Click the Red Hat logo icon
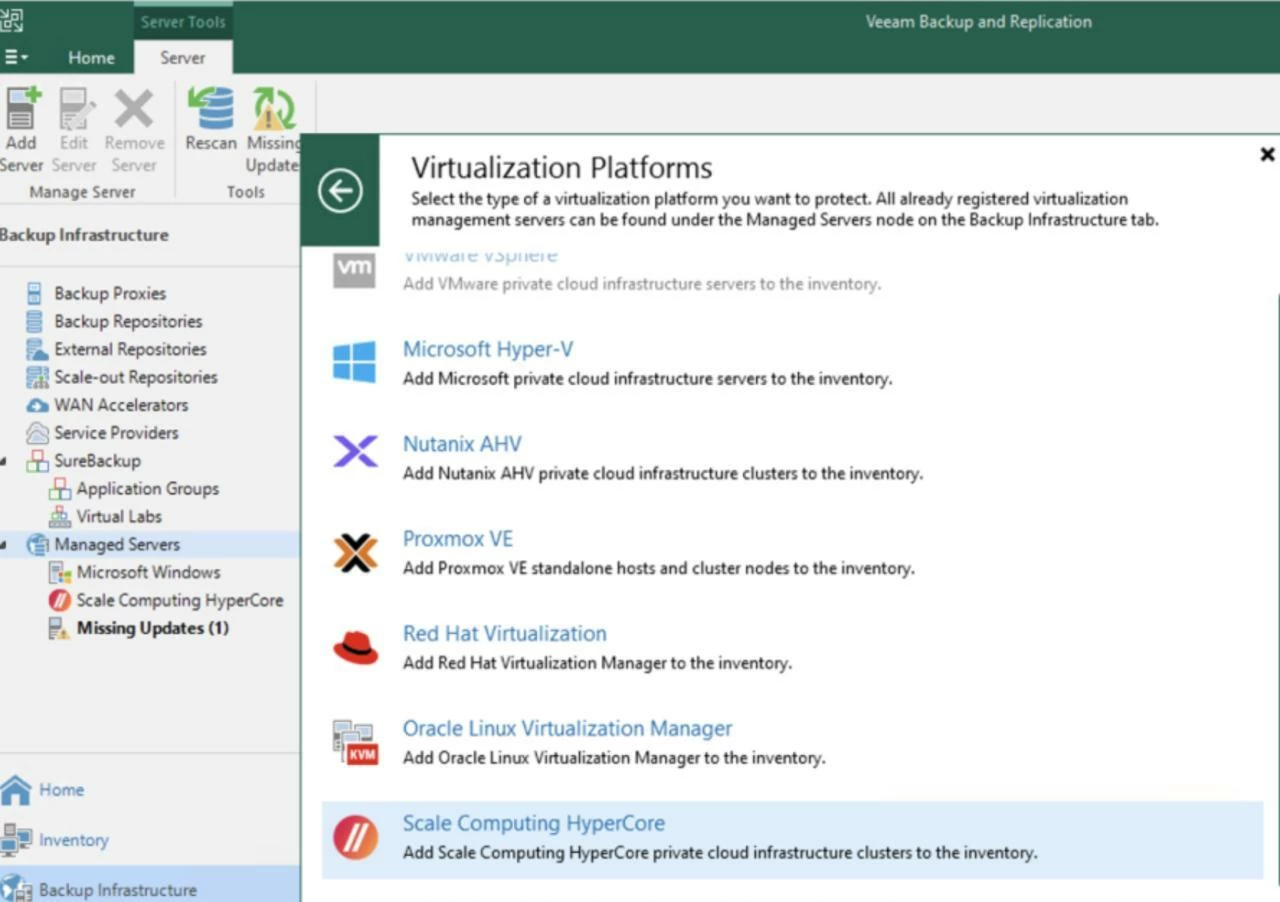 coord(355,647)
